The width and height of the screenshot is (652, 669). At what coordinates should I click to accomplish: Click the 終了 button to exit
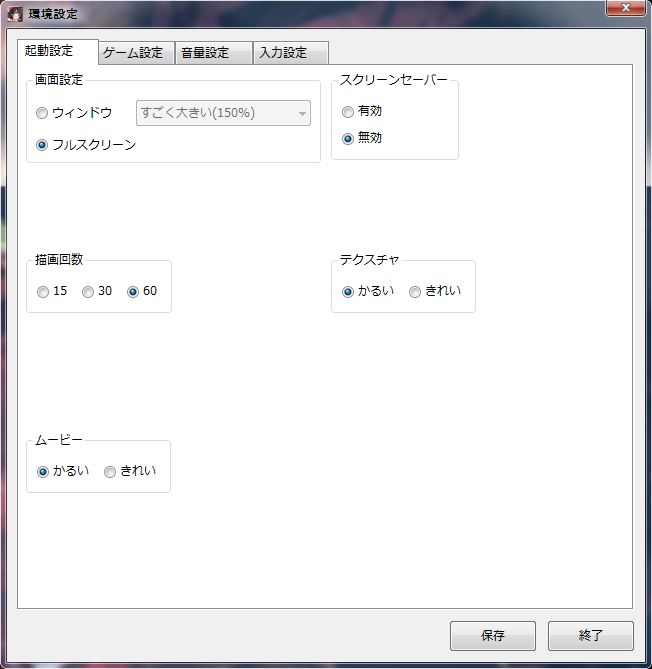(590, 635)
